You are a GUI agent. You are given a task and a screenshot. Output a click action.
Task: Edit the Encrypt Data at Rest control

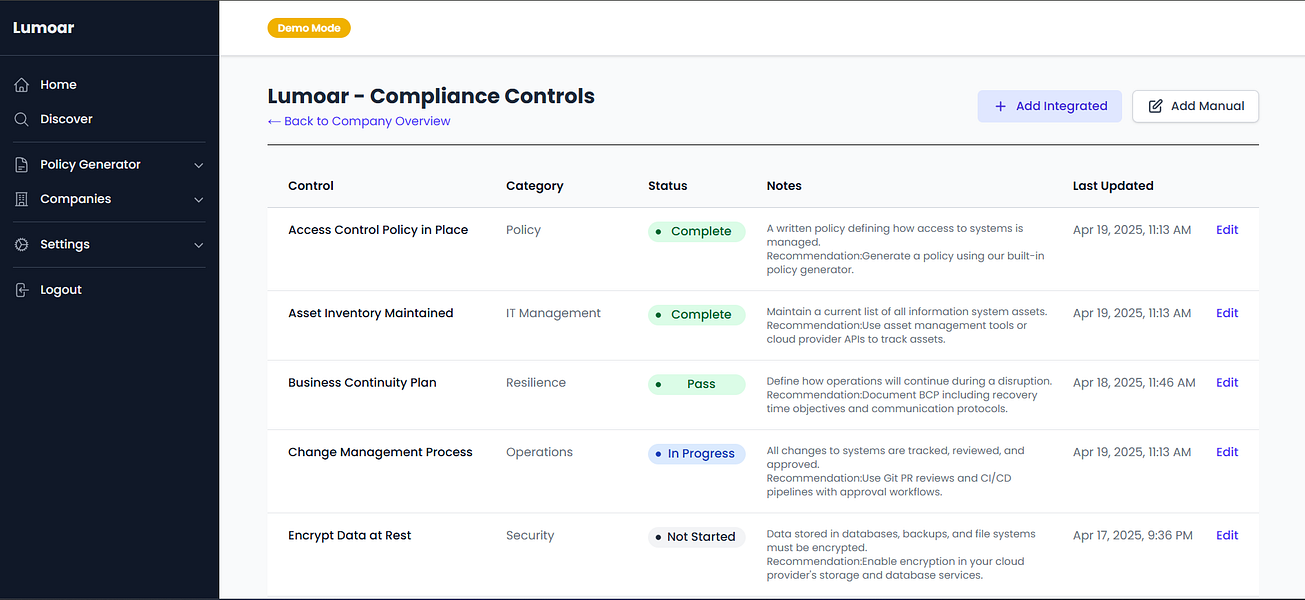point(1227,536)
